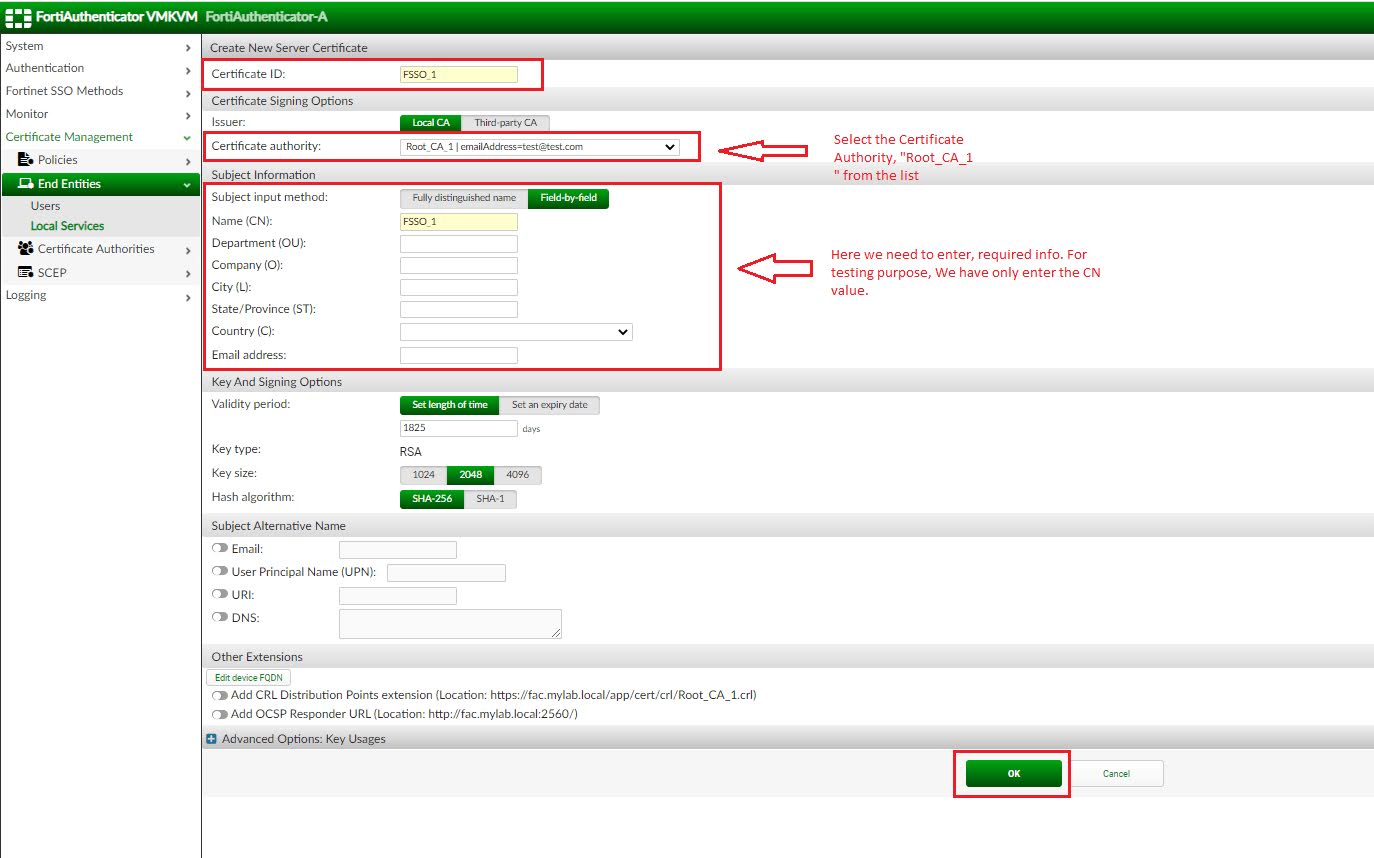
Task: Expand the System menu
Action: click(99, 46)
